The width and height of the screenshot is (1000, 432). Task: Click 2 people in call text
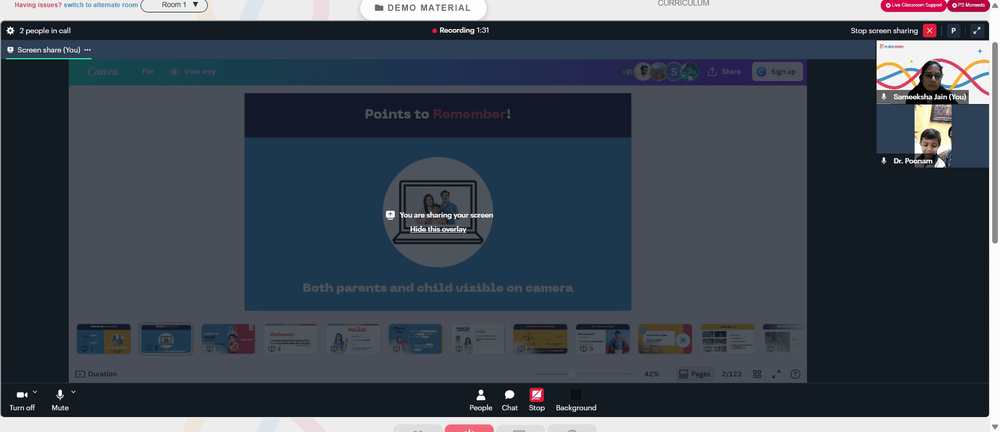pyautogui.click(x=45, y=31)
